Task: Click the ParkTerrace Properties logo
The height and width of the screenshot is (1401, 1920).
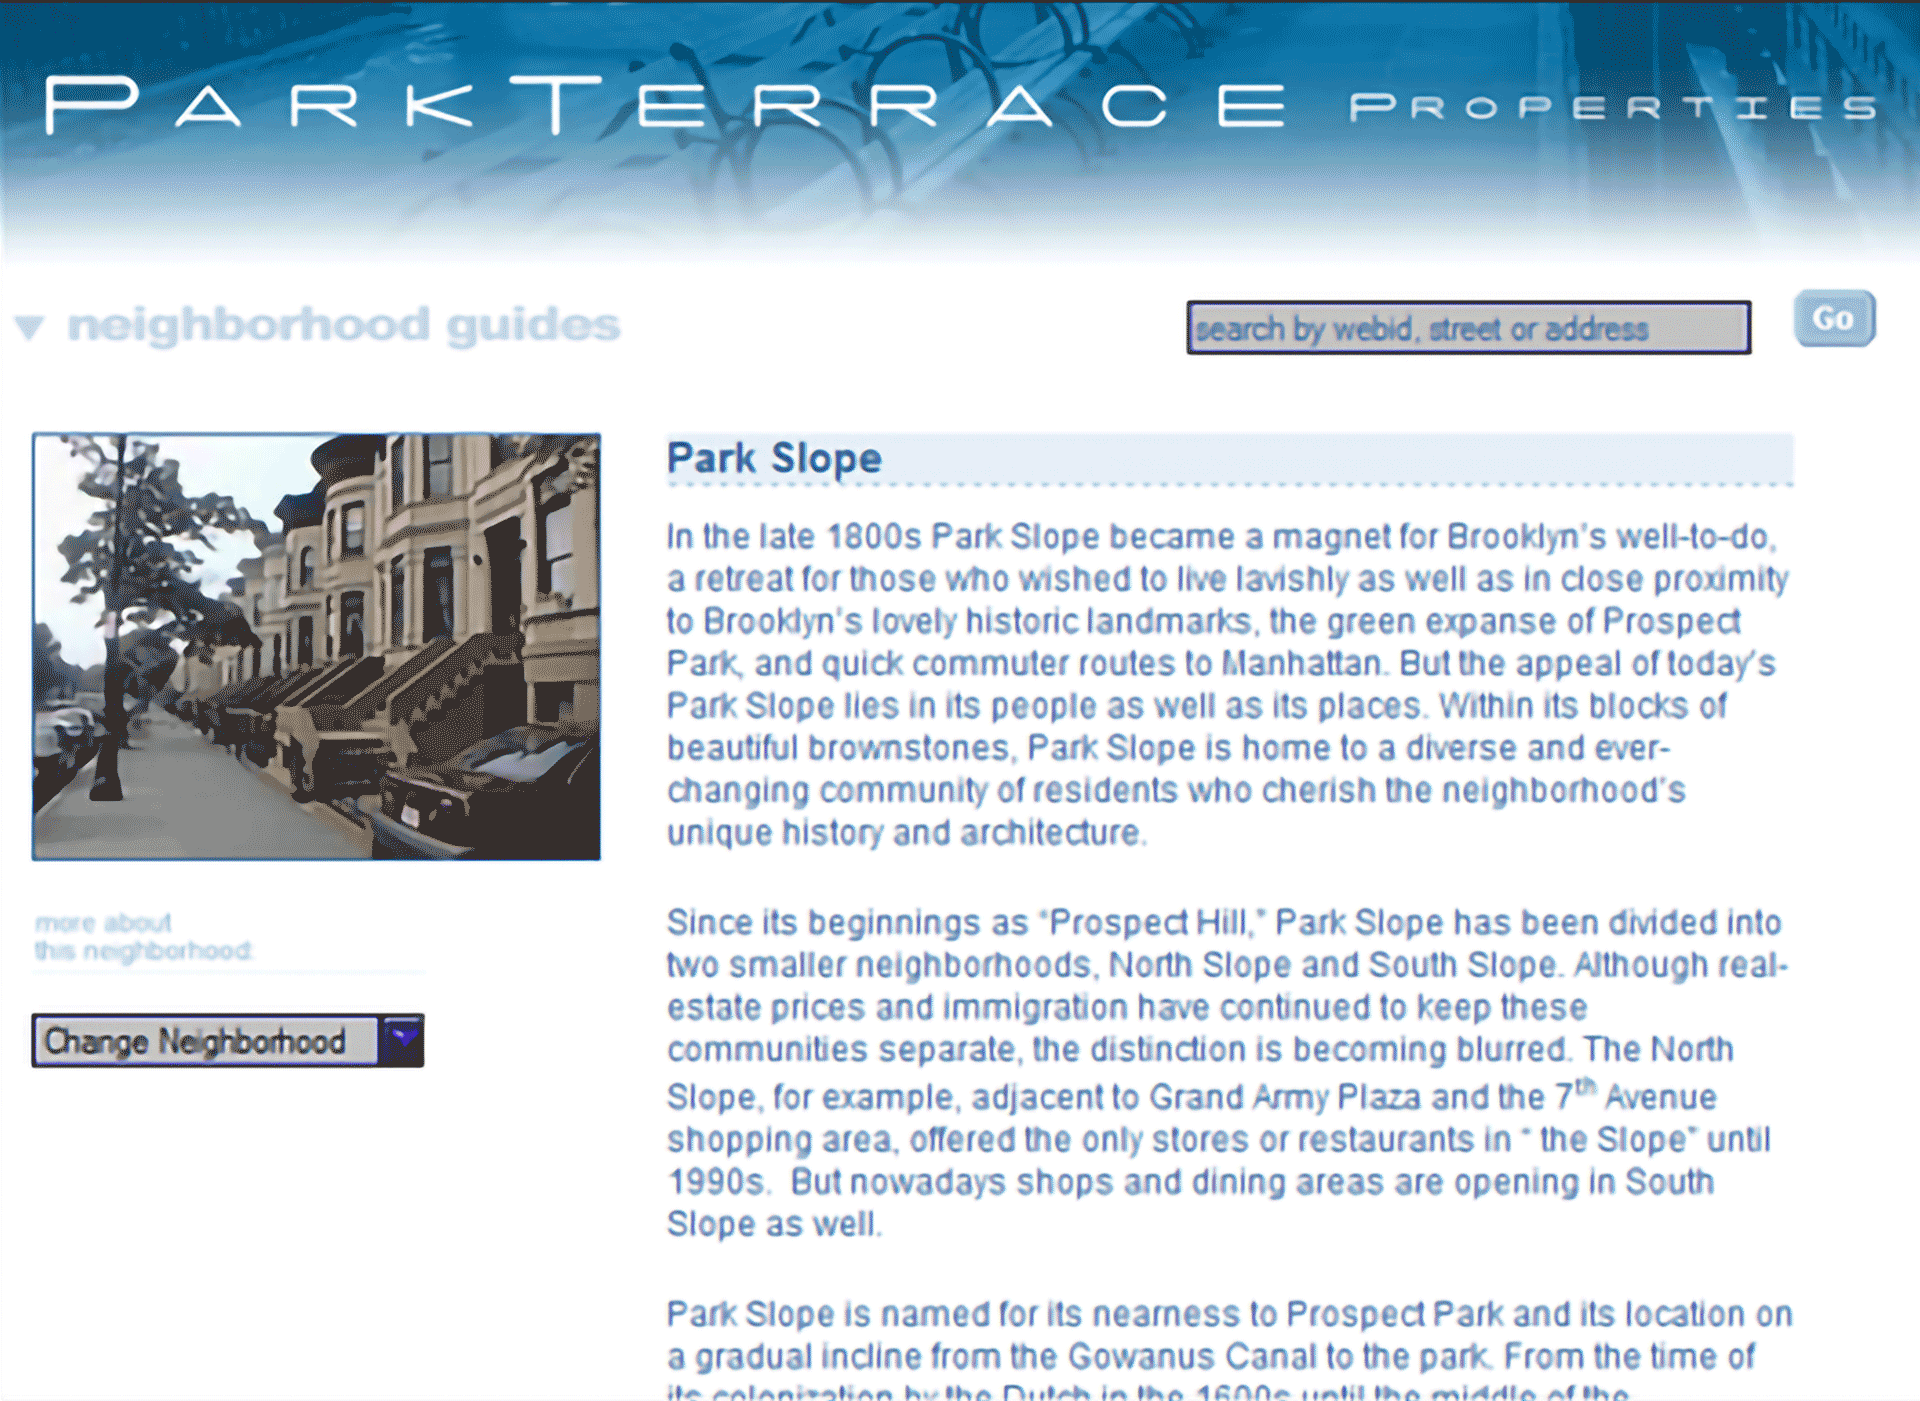Action: tap(660, 105)
